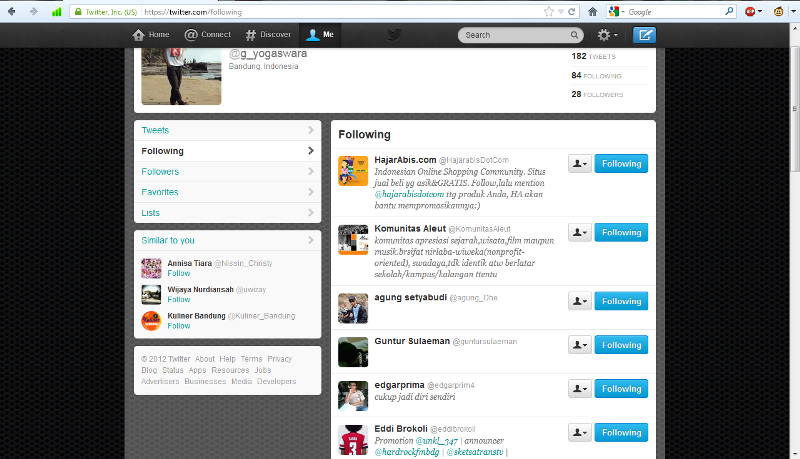Toggle Following button for agung setyabudi
The image size is (800, 459).
[x=621, y=301]
